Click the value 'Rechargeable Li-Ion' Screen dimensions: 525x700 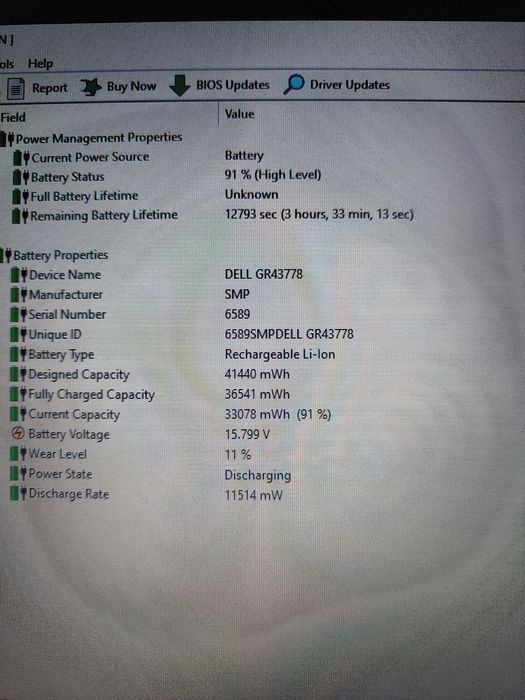click(280, 354)
